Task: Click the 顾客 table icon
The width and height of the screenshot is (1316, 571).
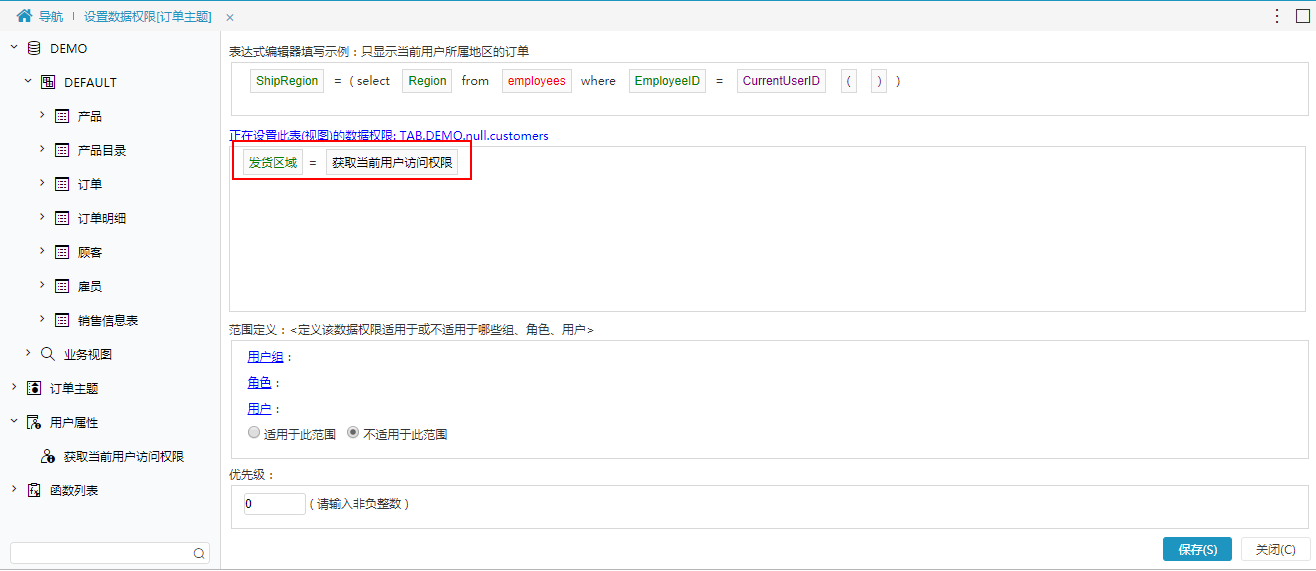Action: pos(62,252)
